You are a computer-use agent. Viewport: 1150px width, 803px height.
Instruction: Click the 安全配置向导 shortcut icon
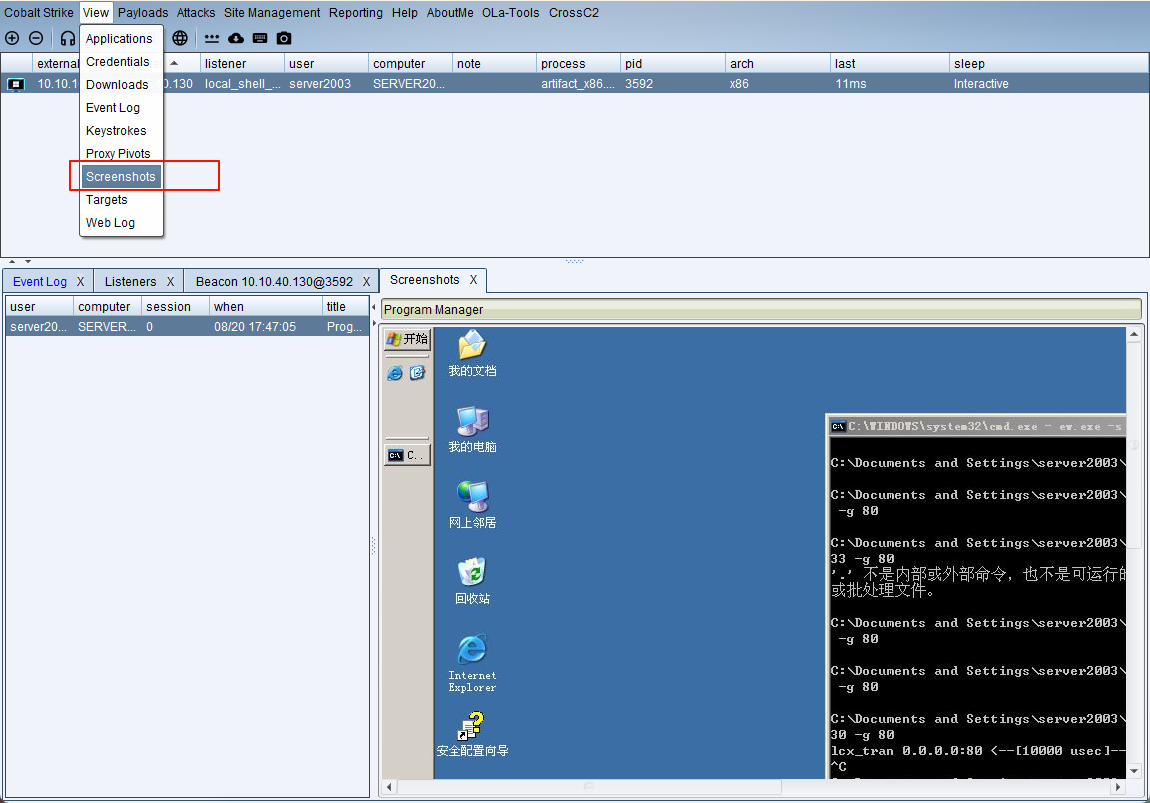click(x=472, y=726)
